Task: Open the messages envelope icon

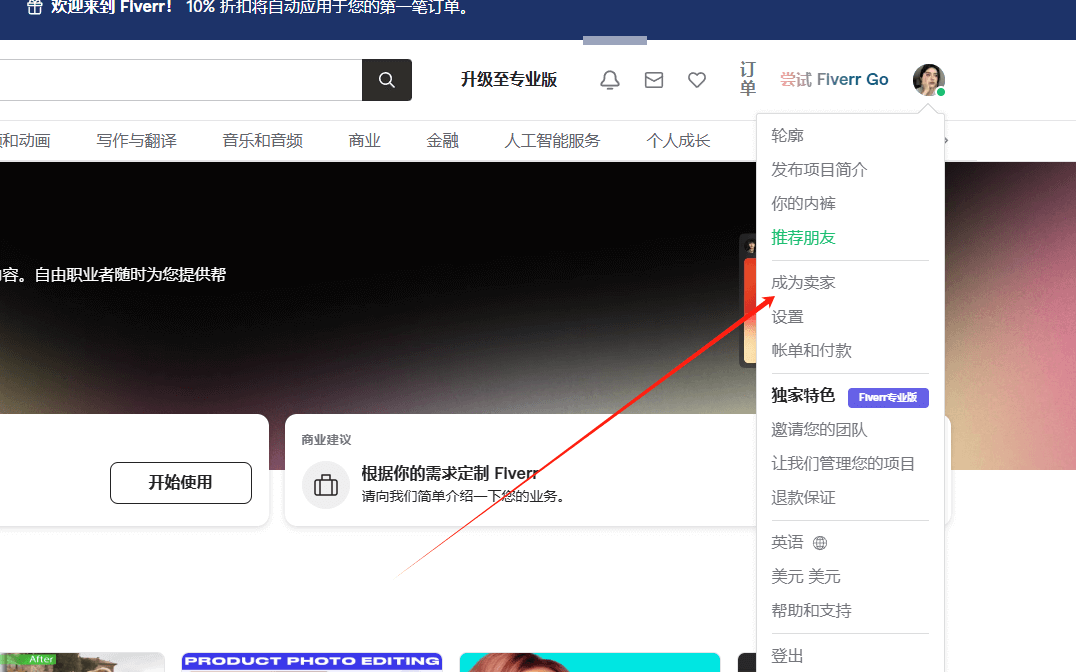Action: 653,80
